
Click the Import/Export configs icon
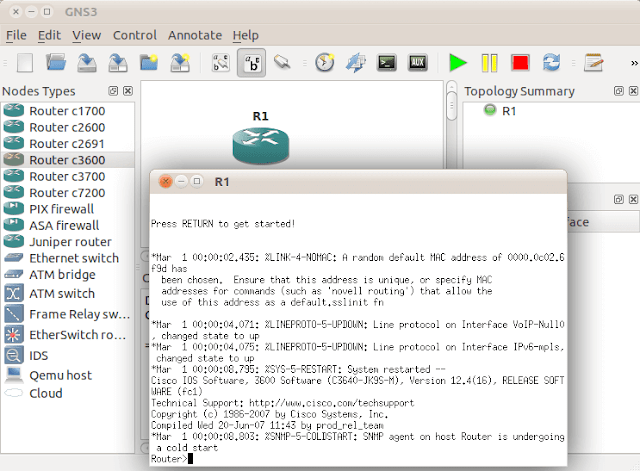(x=180, y=63)
